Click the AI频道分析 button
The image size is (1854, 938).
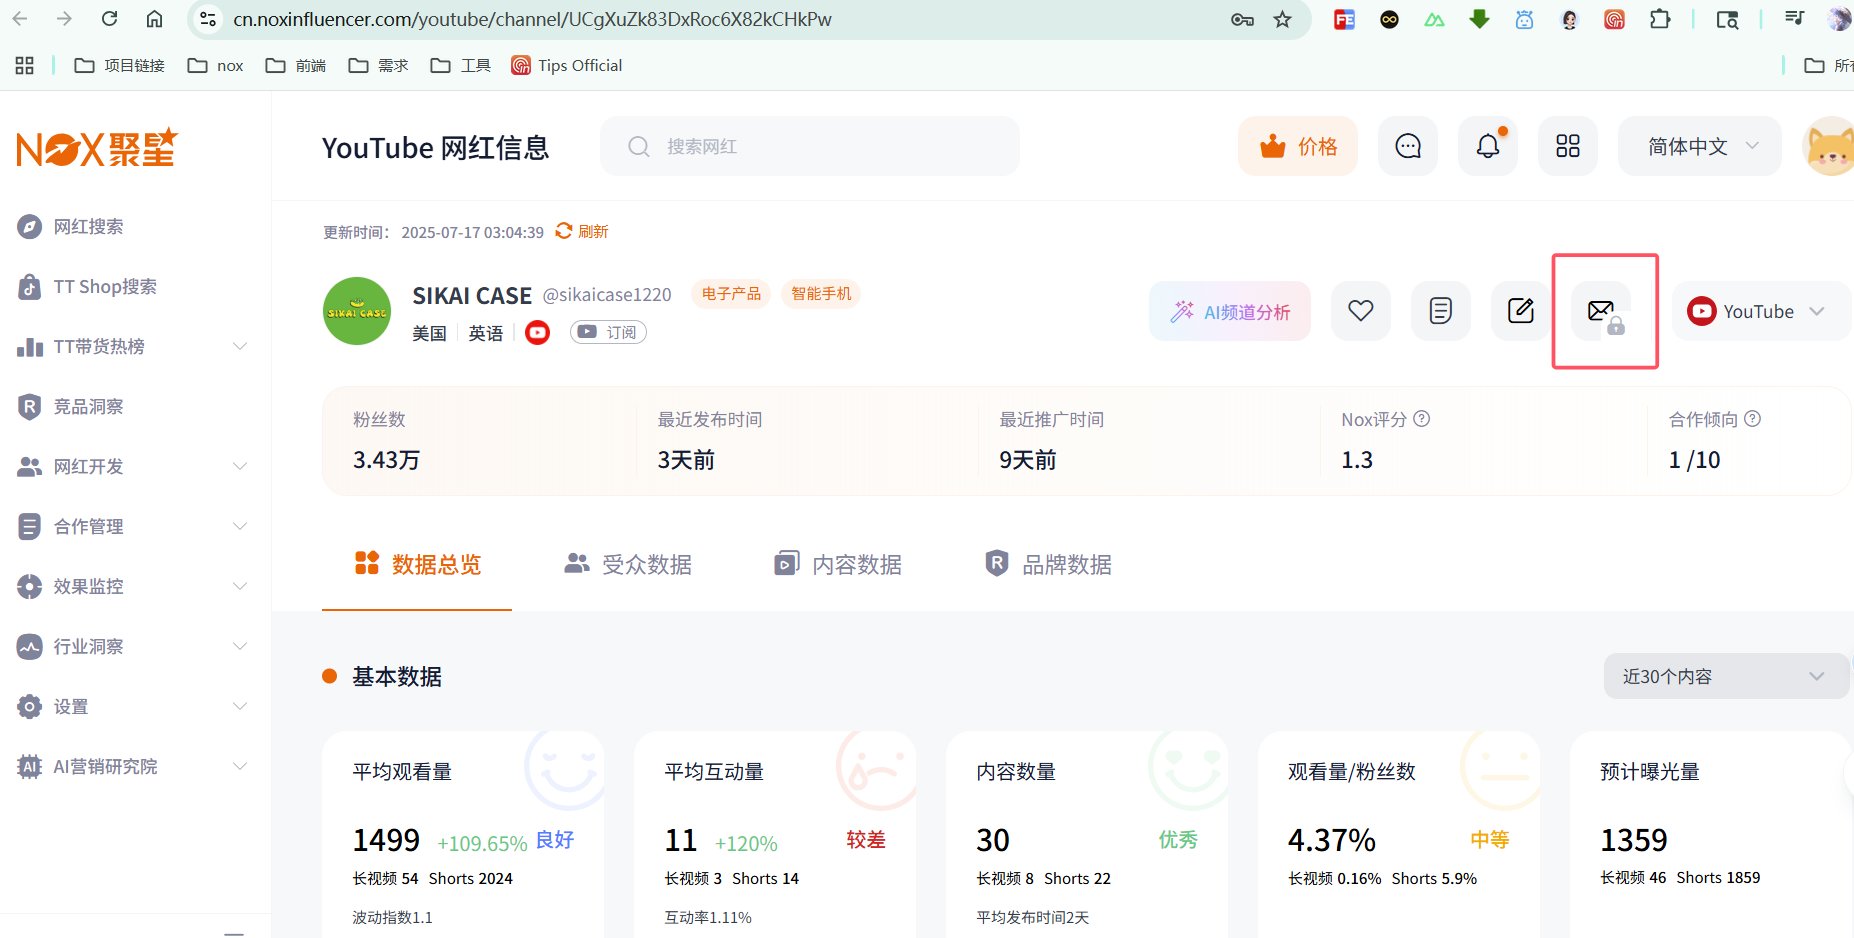click(1230, 311)
